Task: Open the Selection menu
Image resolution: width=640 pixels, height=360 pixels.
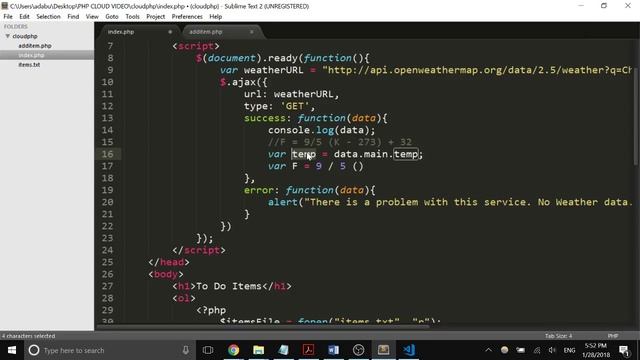Action: point(48,17)
